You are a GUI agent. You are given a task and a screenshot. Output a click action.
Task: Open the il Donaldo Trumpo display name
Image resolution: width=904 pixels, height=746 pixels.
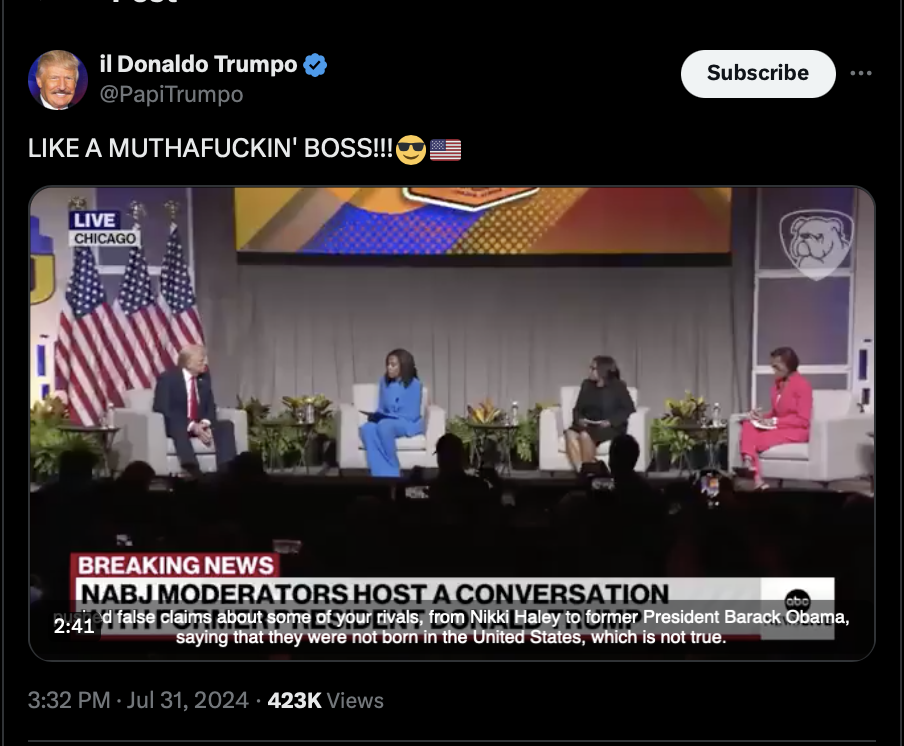tap(198, 64)
